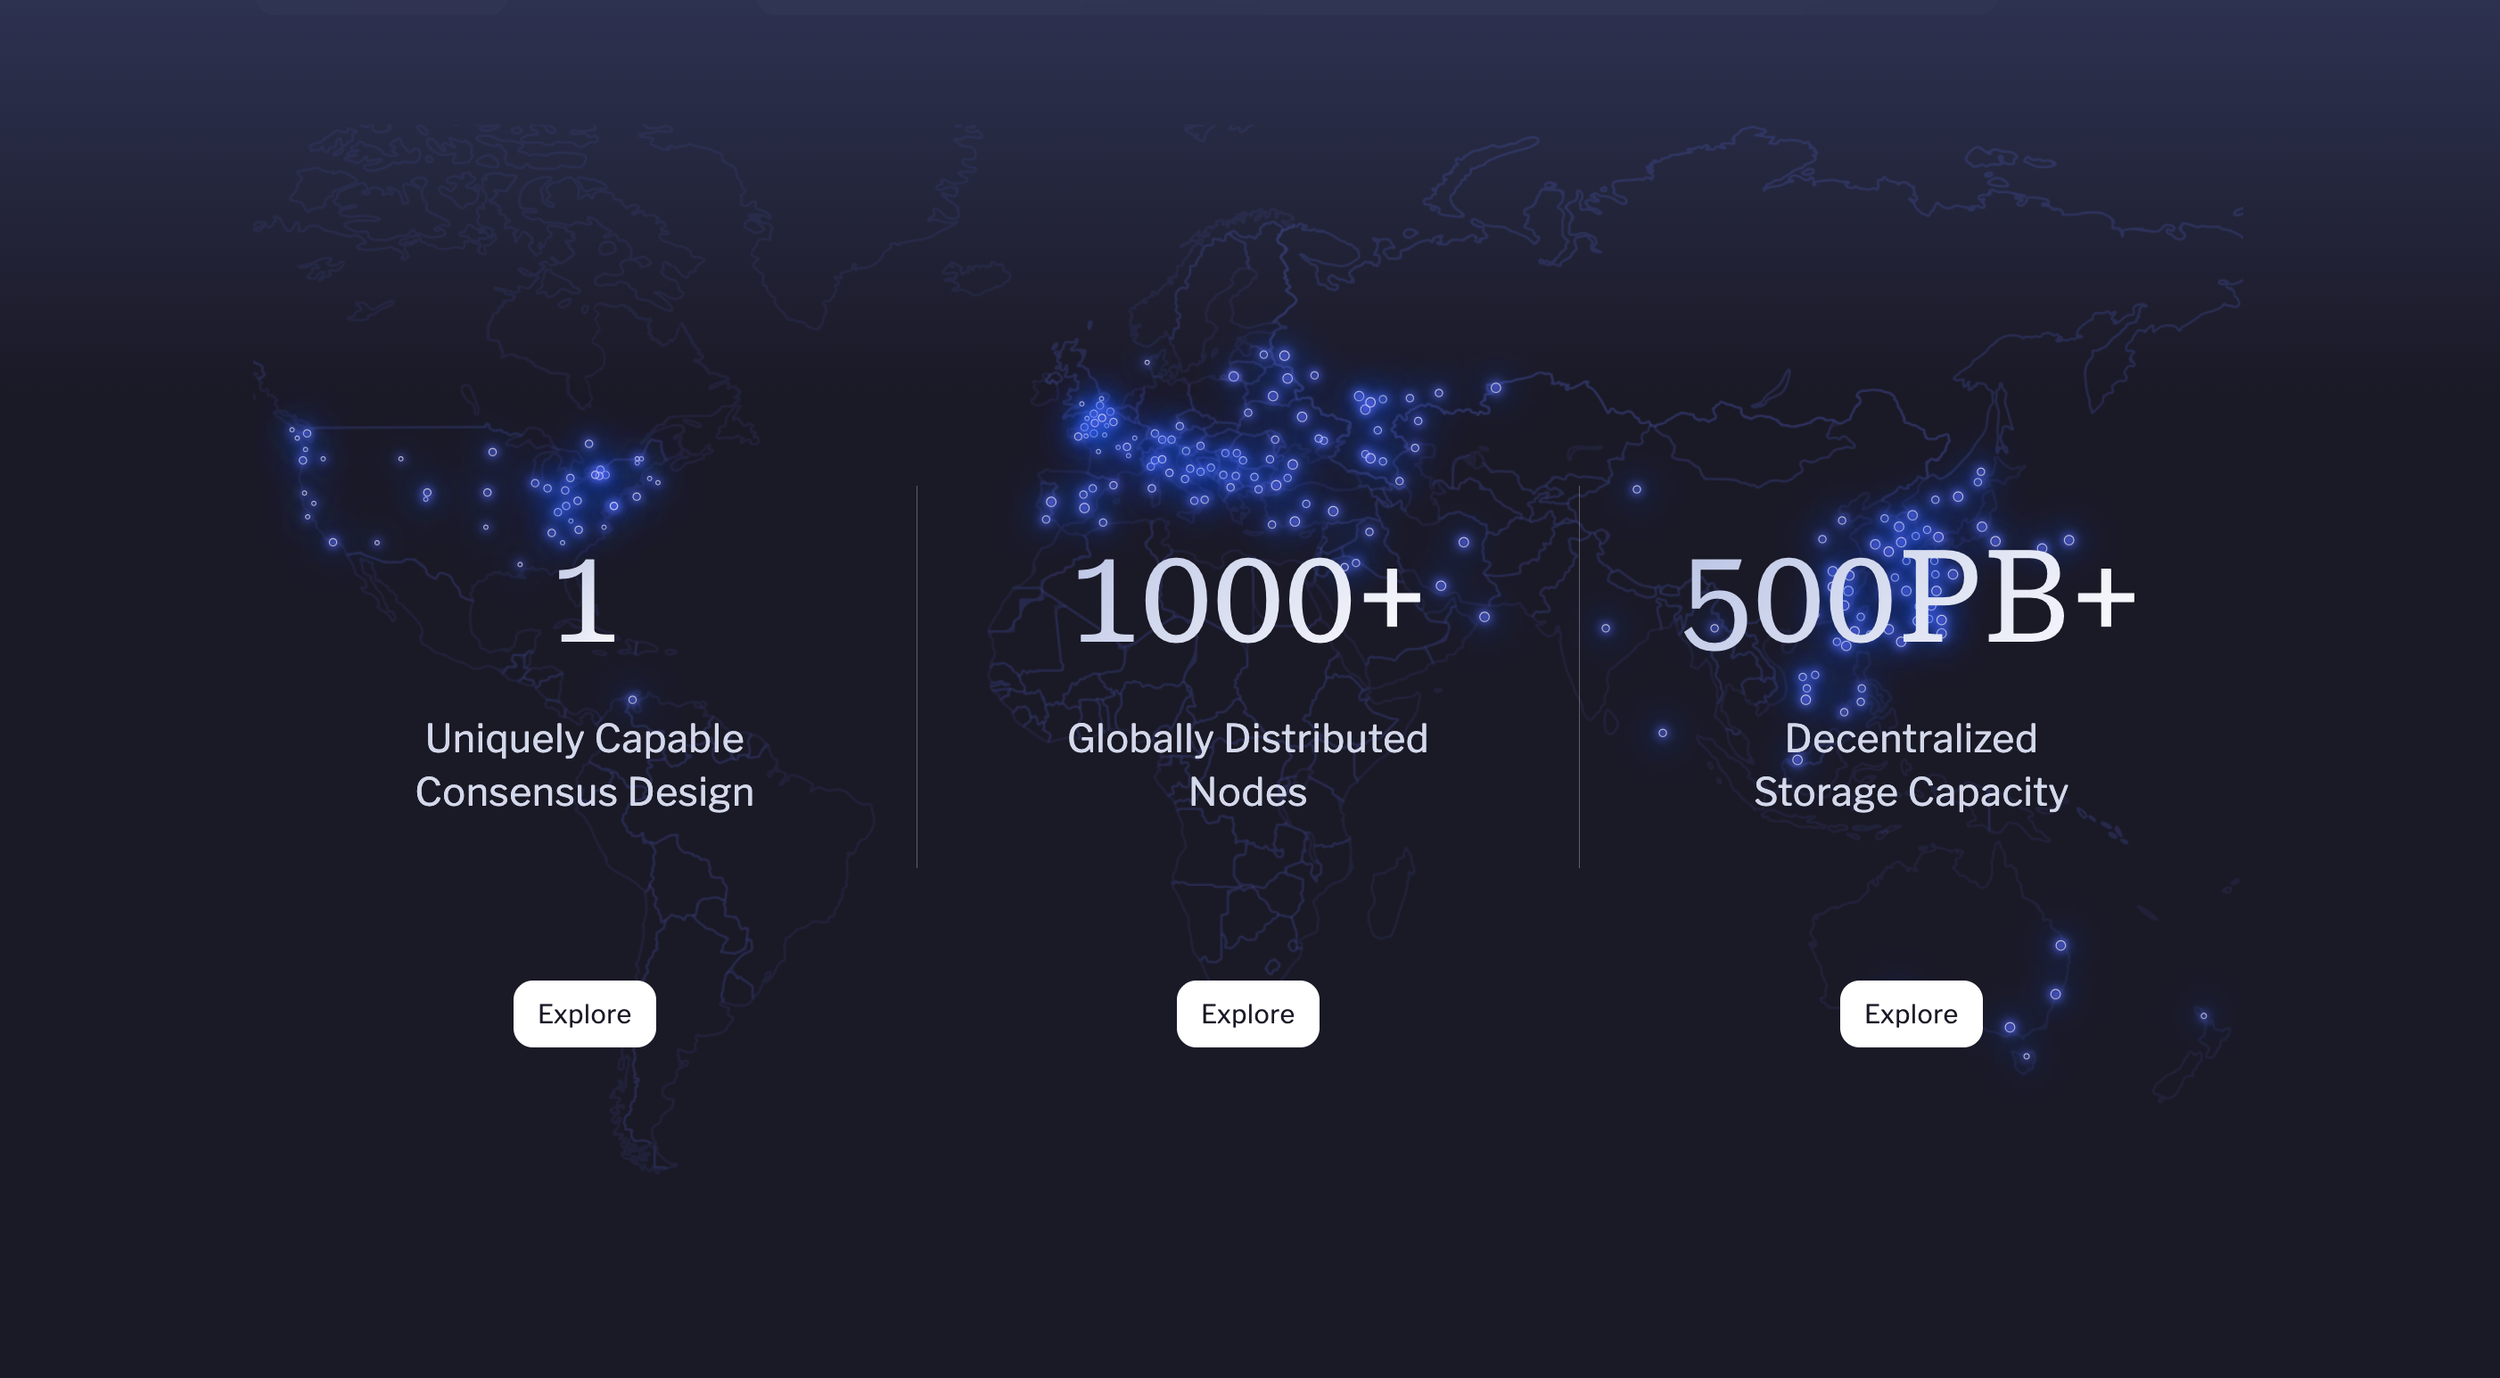Viewport: 2500px width, 1378px height.
Task: Select the 'Decentralized Storage Capacity' label
Action: tap(1910, 765)
